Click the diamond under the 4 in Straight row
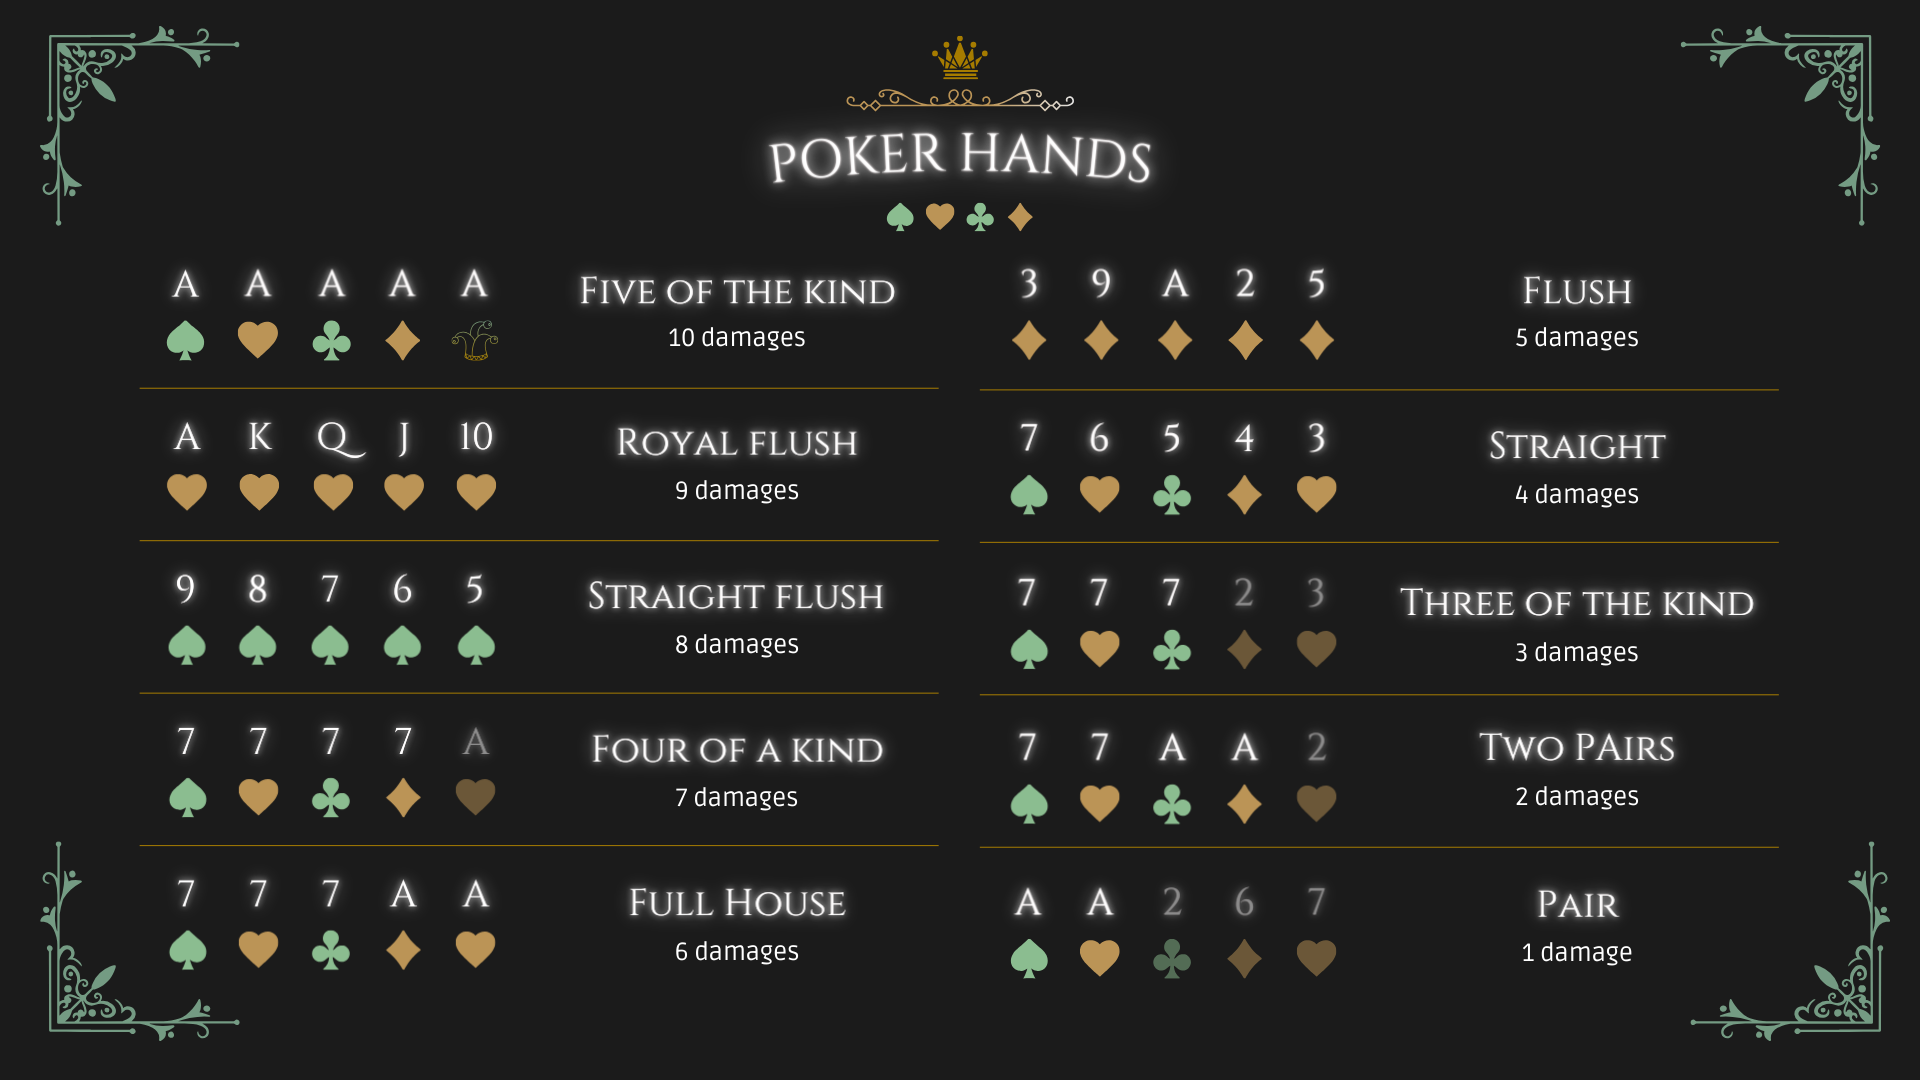The height and width of the screenshot is (1080, 1920). (x=1244, y=495)
